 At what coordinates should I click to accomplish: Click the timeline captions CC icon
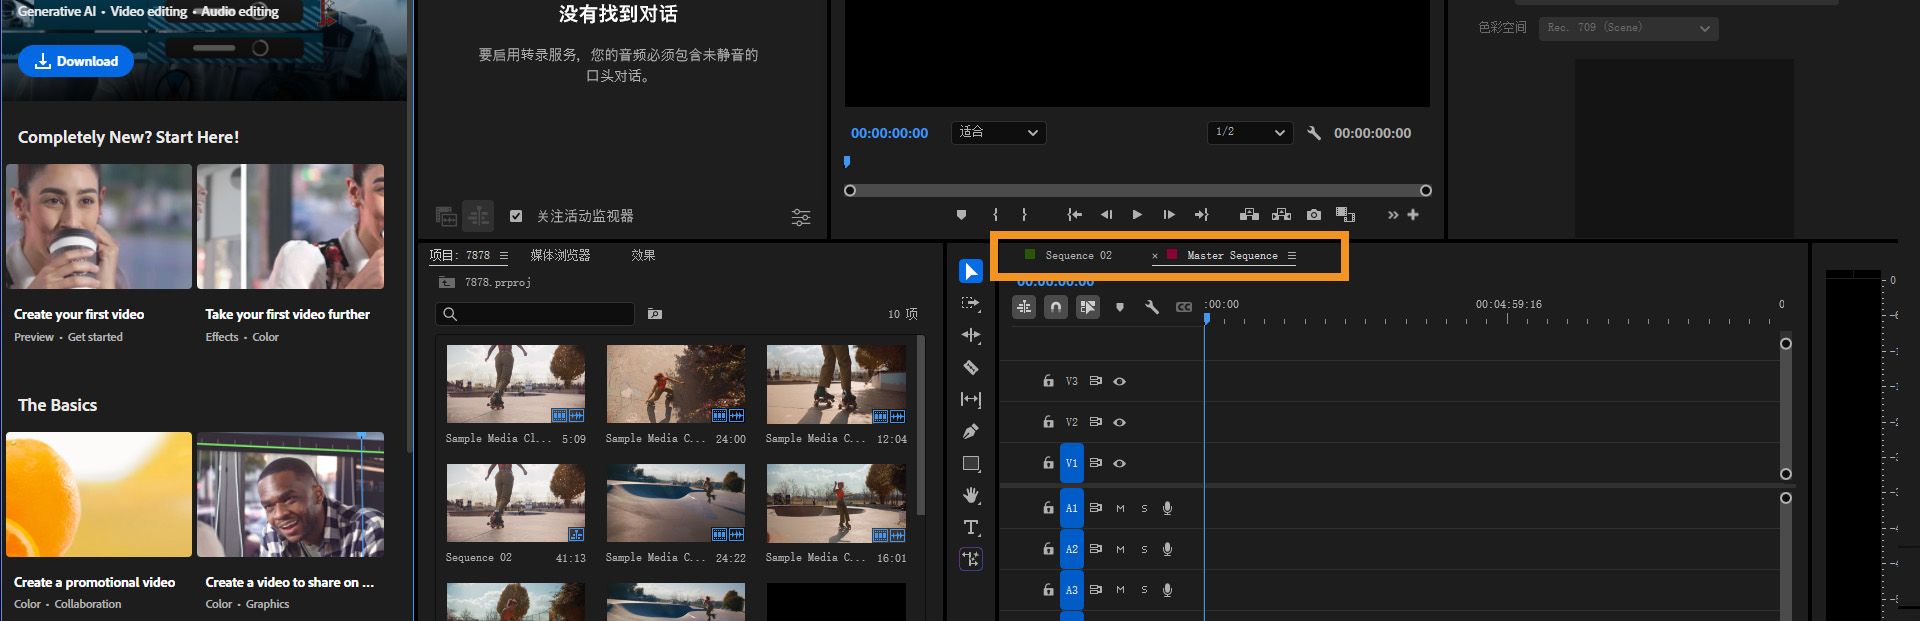point(1183,307)
